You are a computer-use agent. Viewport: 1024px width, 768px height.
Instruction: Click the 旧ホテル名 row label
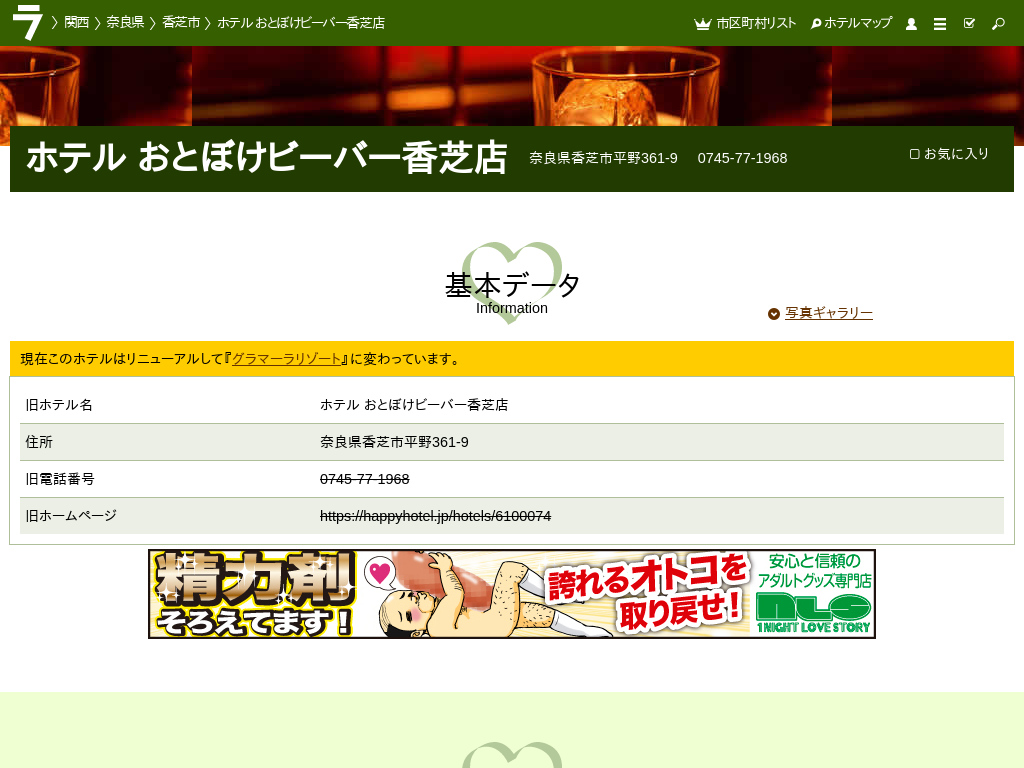click(59, 405)
